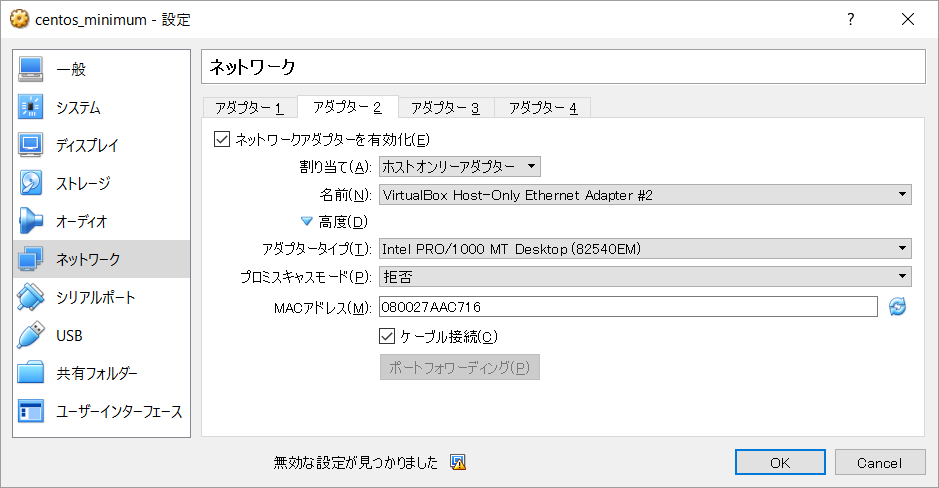939x488 pixels.
Task: Switch to アダプター 4 tab
Action: (x=543, y=108)
